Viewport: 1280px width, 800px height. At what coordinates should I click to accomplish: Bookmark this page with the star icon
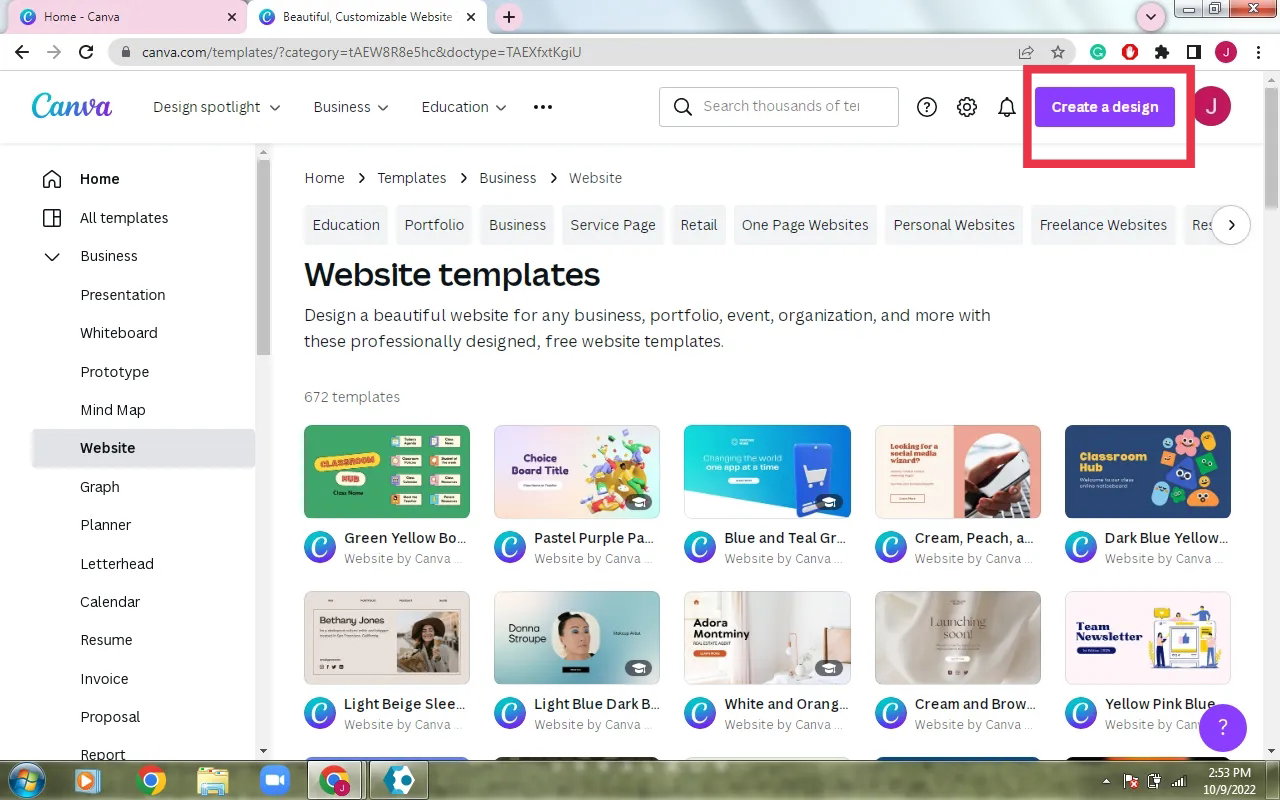click(1058, 52)
